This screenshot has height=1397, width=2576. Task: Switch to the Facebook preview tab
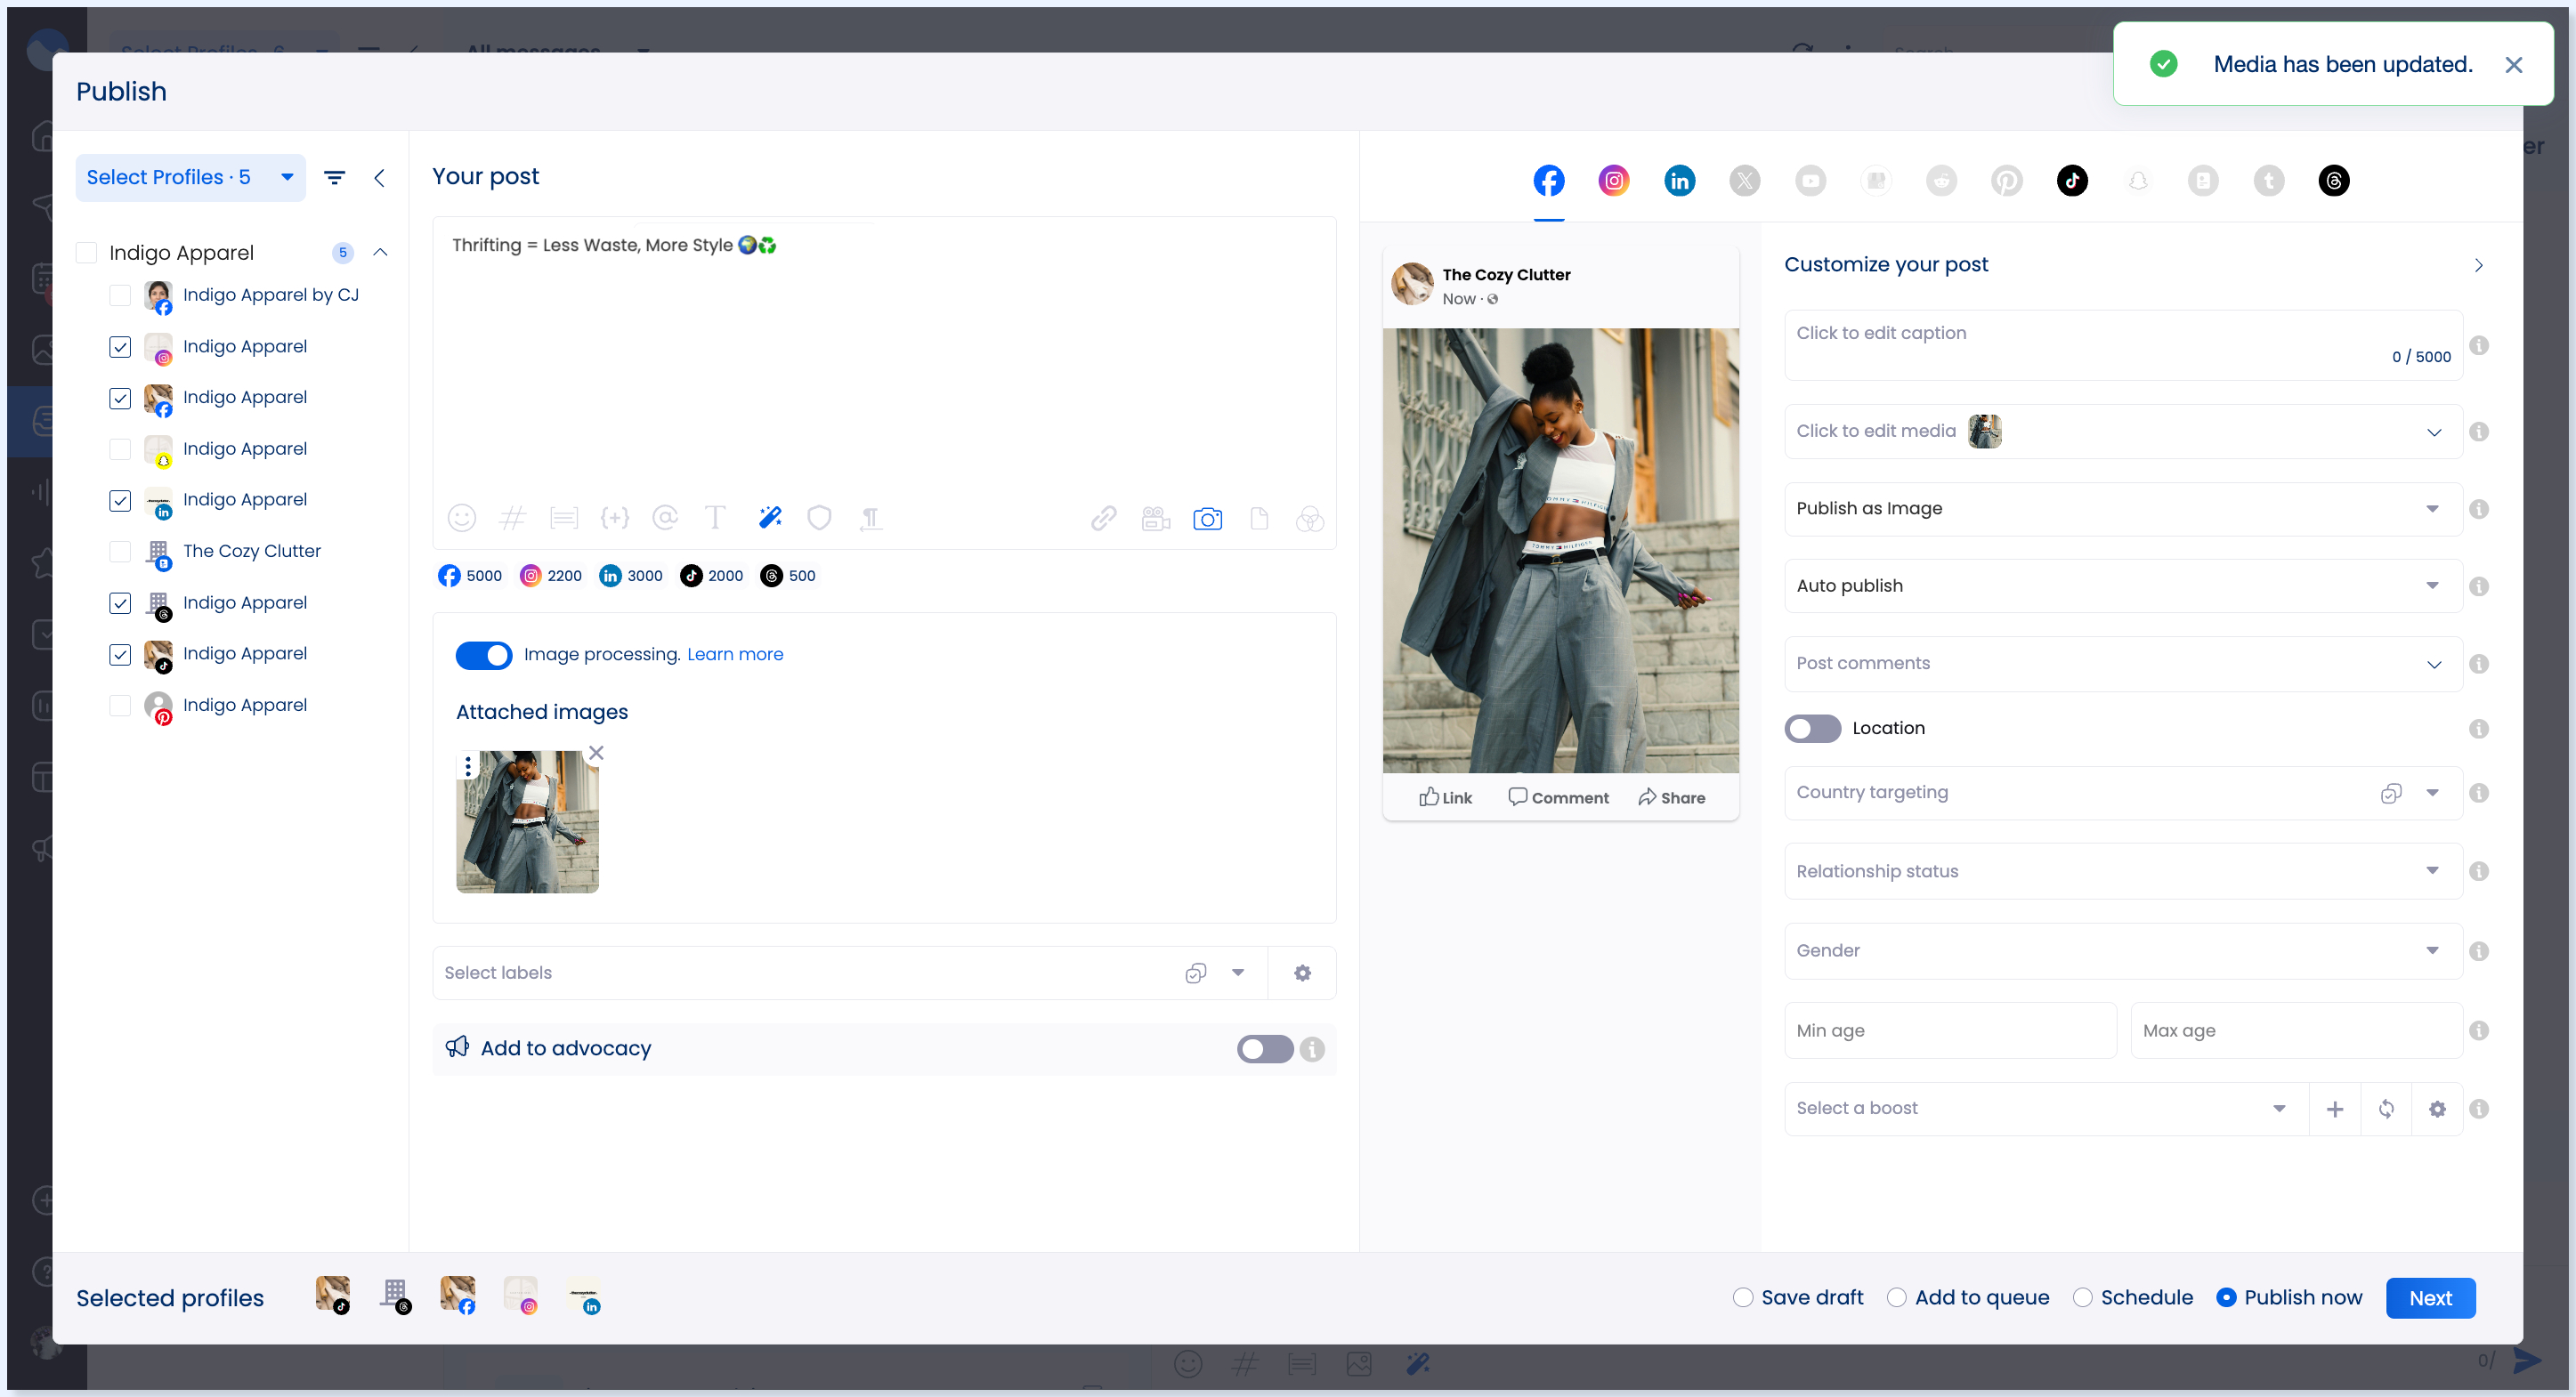point(1549,181)
